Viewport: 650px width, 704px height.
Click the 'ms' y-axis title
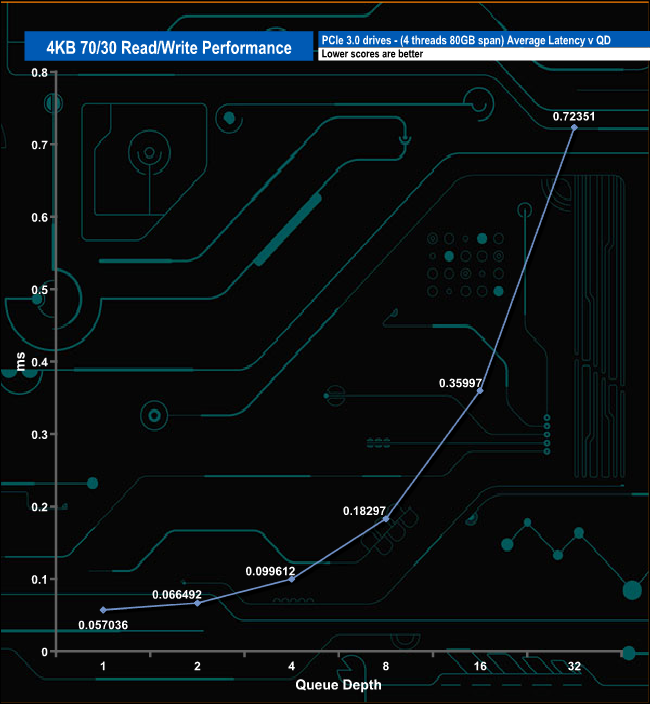(x=20, y=361)
